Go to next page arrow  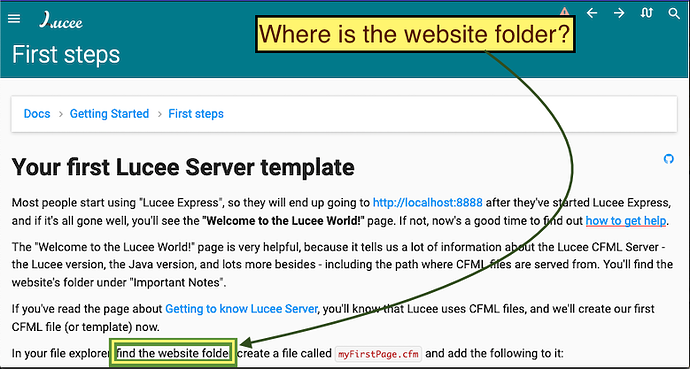(x=619, y=13)
